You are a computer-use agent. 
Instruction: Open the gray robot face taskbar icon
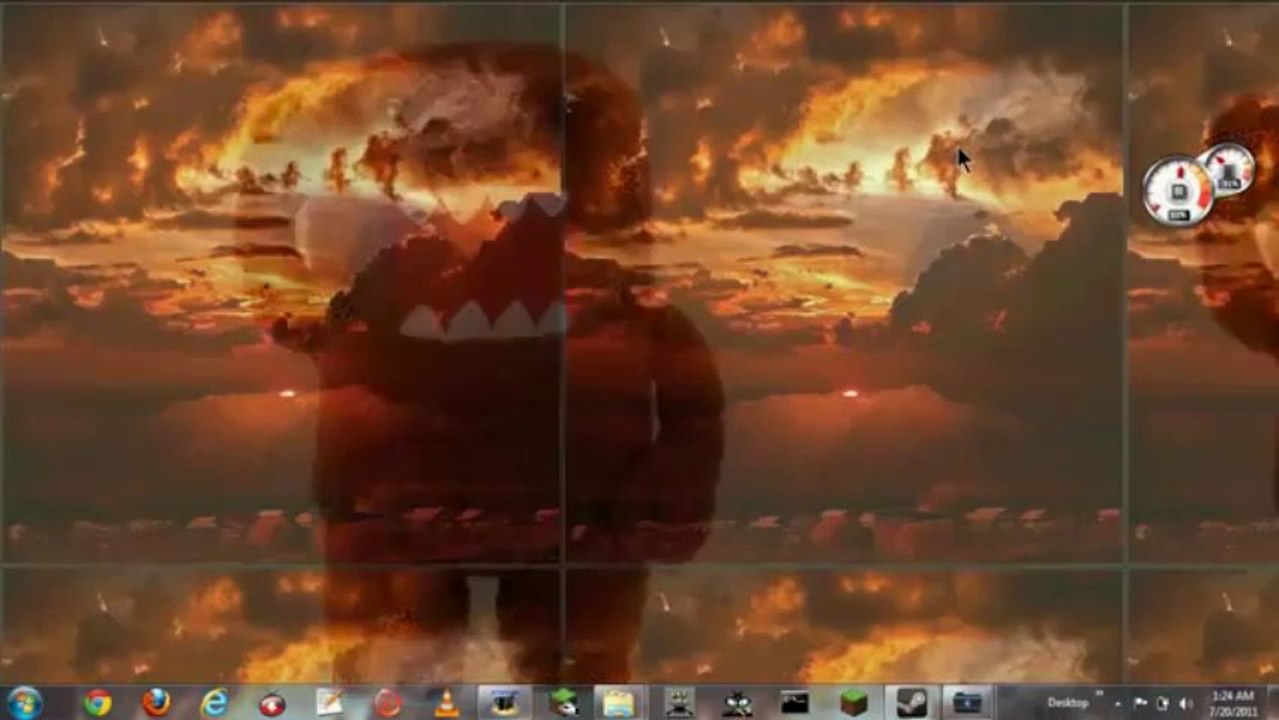680,703
